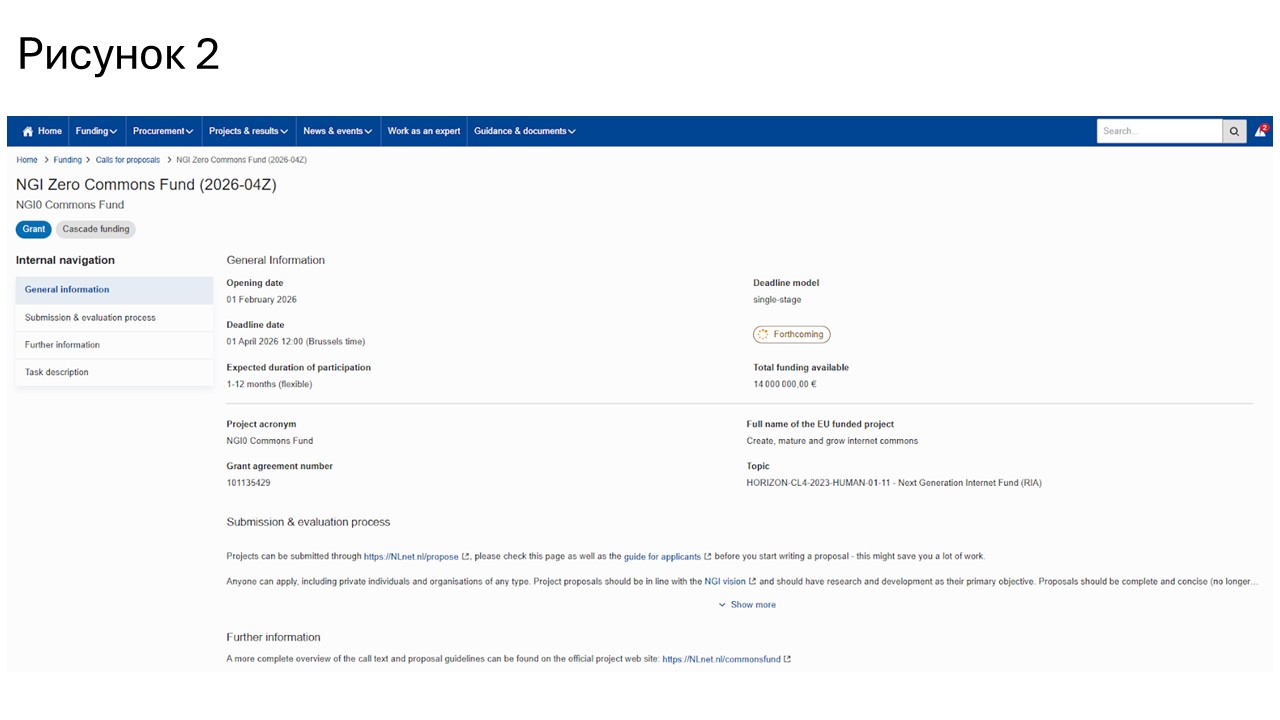
Task: Click the Home house icon in navbar
Action: coord(28,131)
